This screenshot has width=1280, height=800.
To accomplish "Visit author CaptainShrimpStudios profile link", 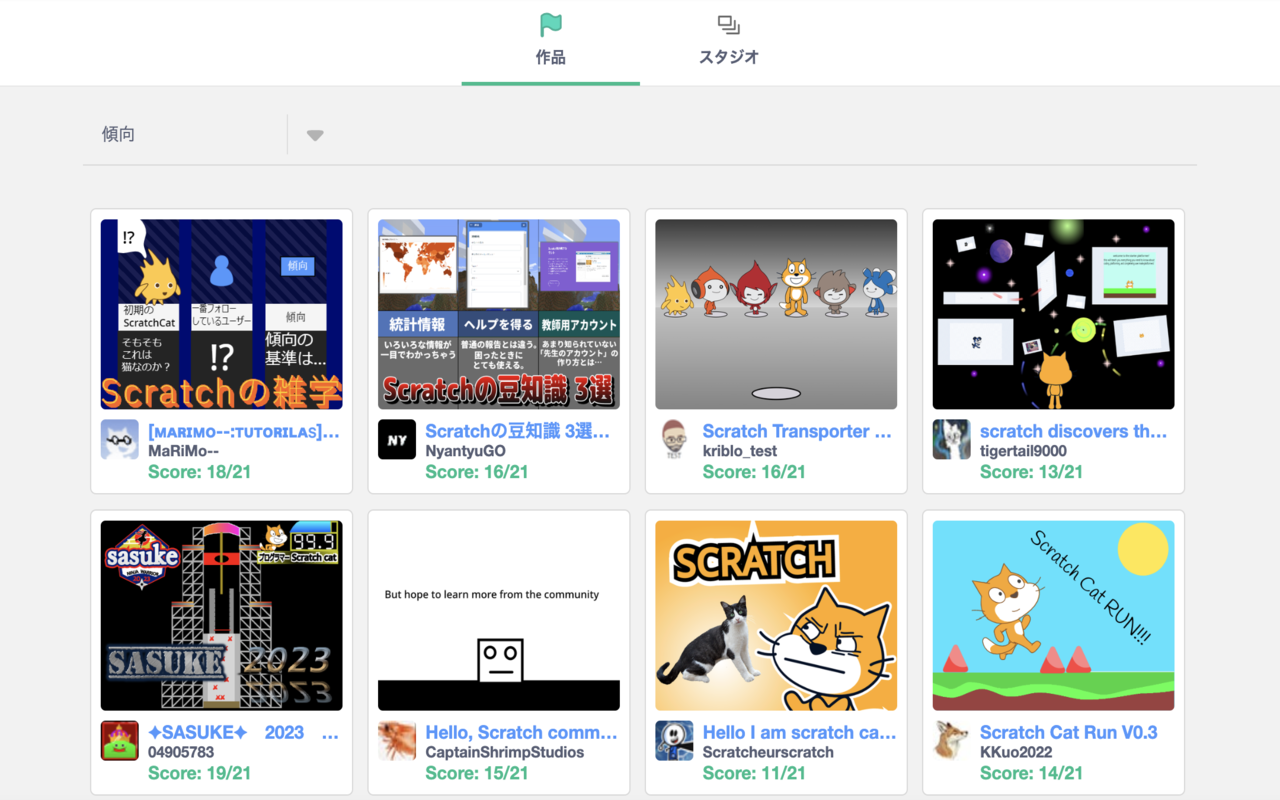I will pos(504,752).
